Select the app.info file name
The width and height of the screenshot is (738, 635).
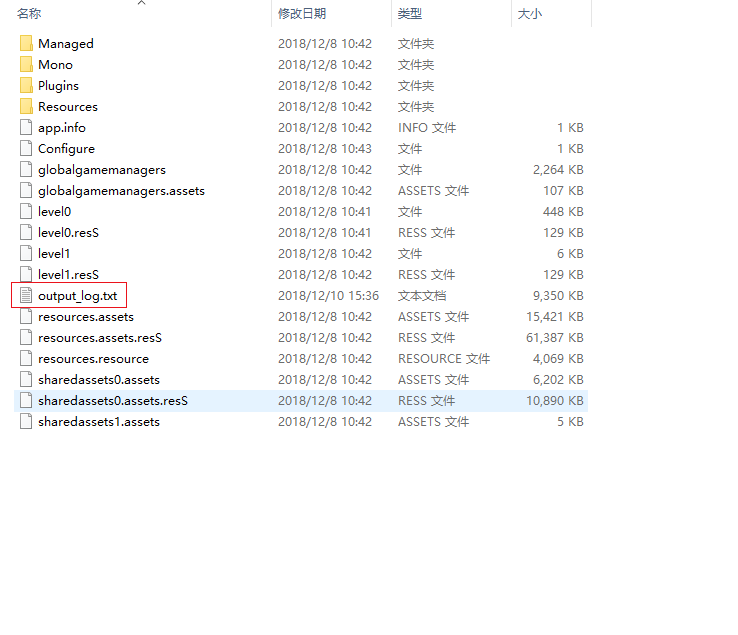click(x=62, y=128)
